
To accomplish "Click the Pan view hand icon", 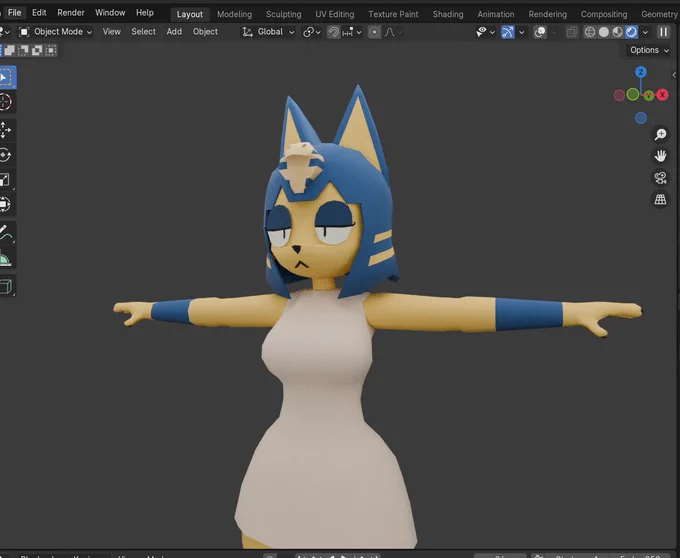I will pyautogui.click(x=660, y=156).
